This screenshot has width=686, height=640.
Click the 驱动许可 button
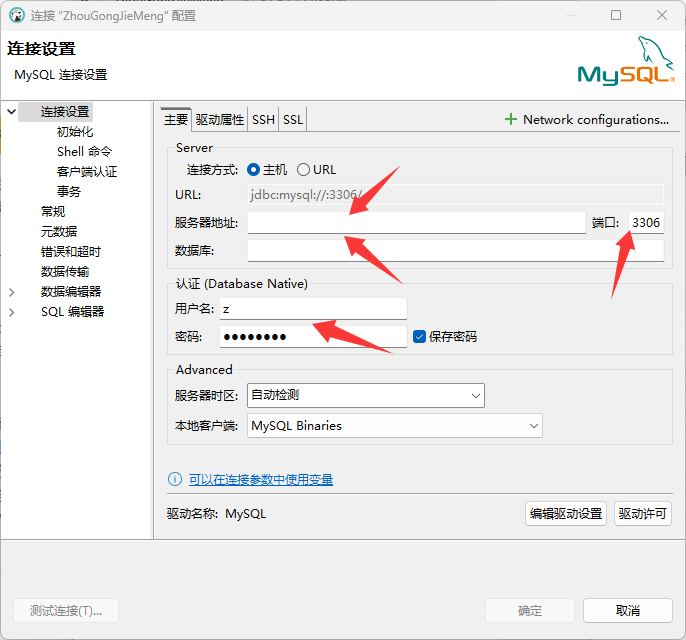coord(643,514)
